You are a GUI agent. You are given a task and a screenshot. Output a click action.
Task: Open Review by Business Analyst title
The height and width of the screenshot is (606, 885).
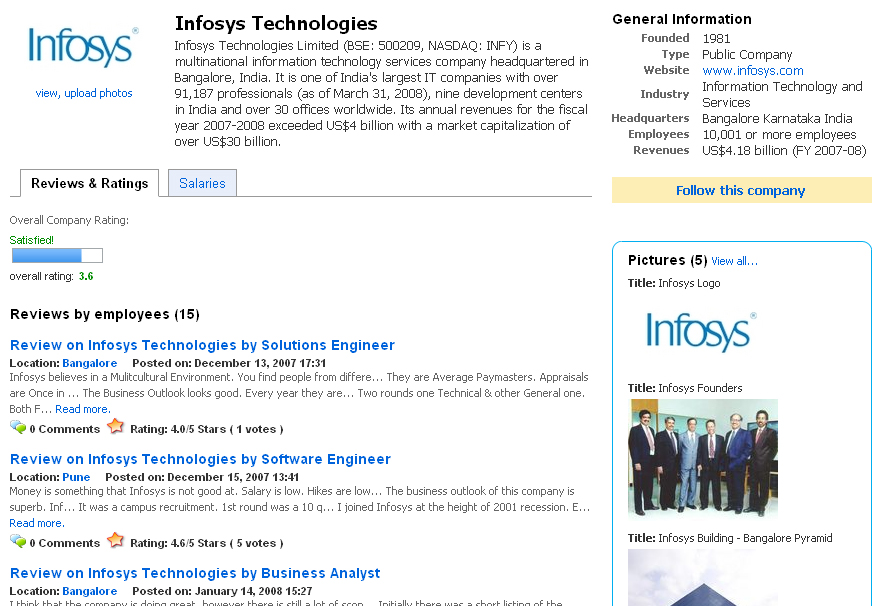click(195, 573)
